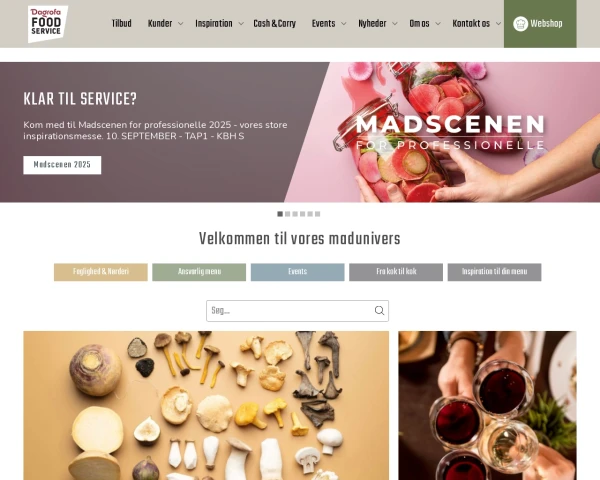Select the second carousel slide dot
This screenshot has width=600, height=480.
point(287,214)
